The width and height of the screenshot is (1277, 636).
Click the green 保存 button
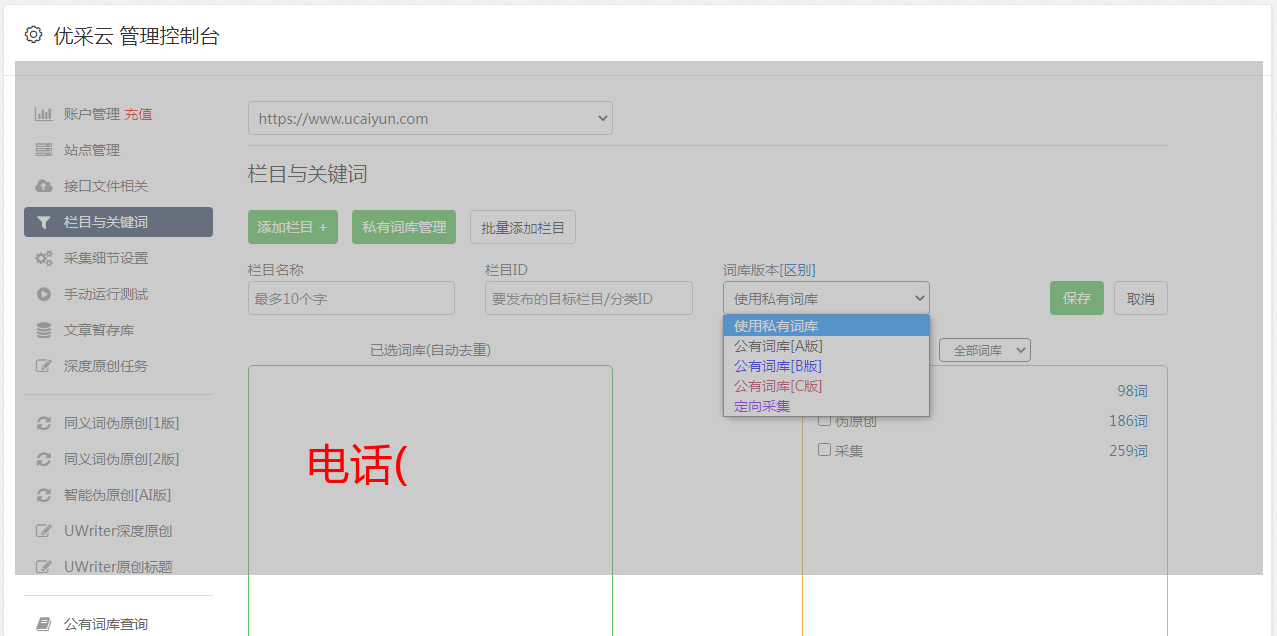(1076, 298)
